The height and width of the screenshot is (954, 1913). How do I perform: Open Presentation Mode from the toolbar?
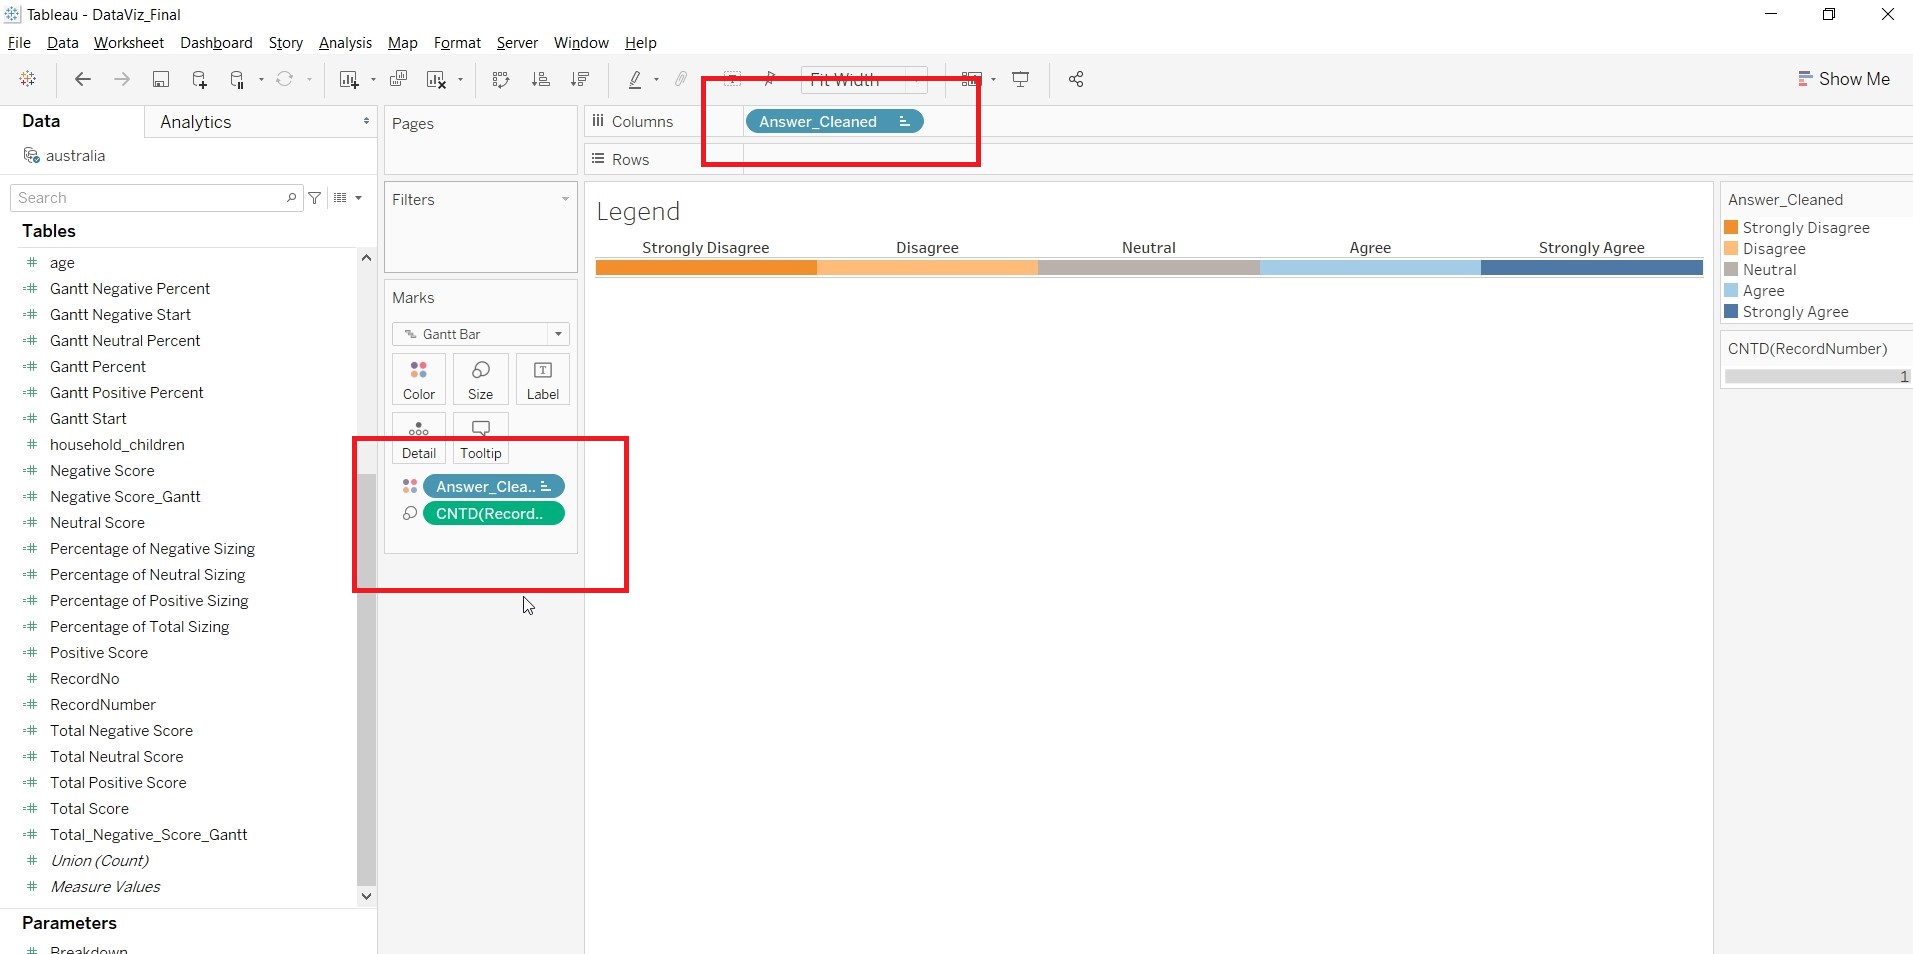(x=1020, y=80)
